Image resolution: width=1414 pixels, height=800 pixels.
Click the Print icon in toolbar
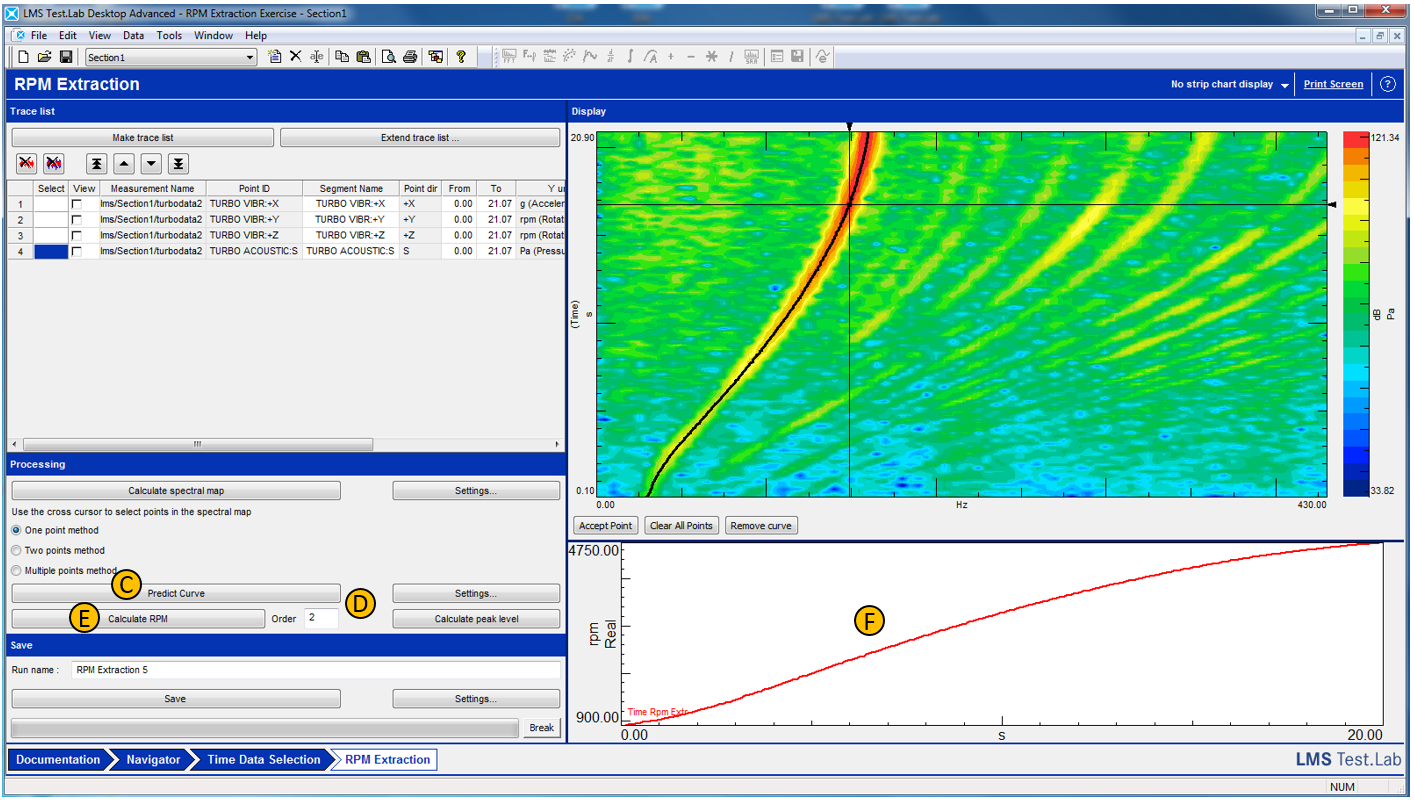tap(409, 57)
